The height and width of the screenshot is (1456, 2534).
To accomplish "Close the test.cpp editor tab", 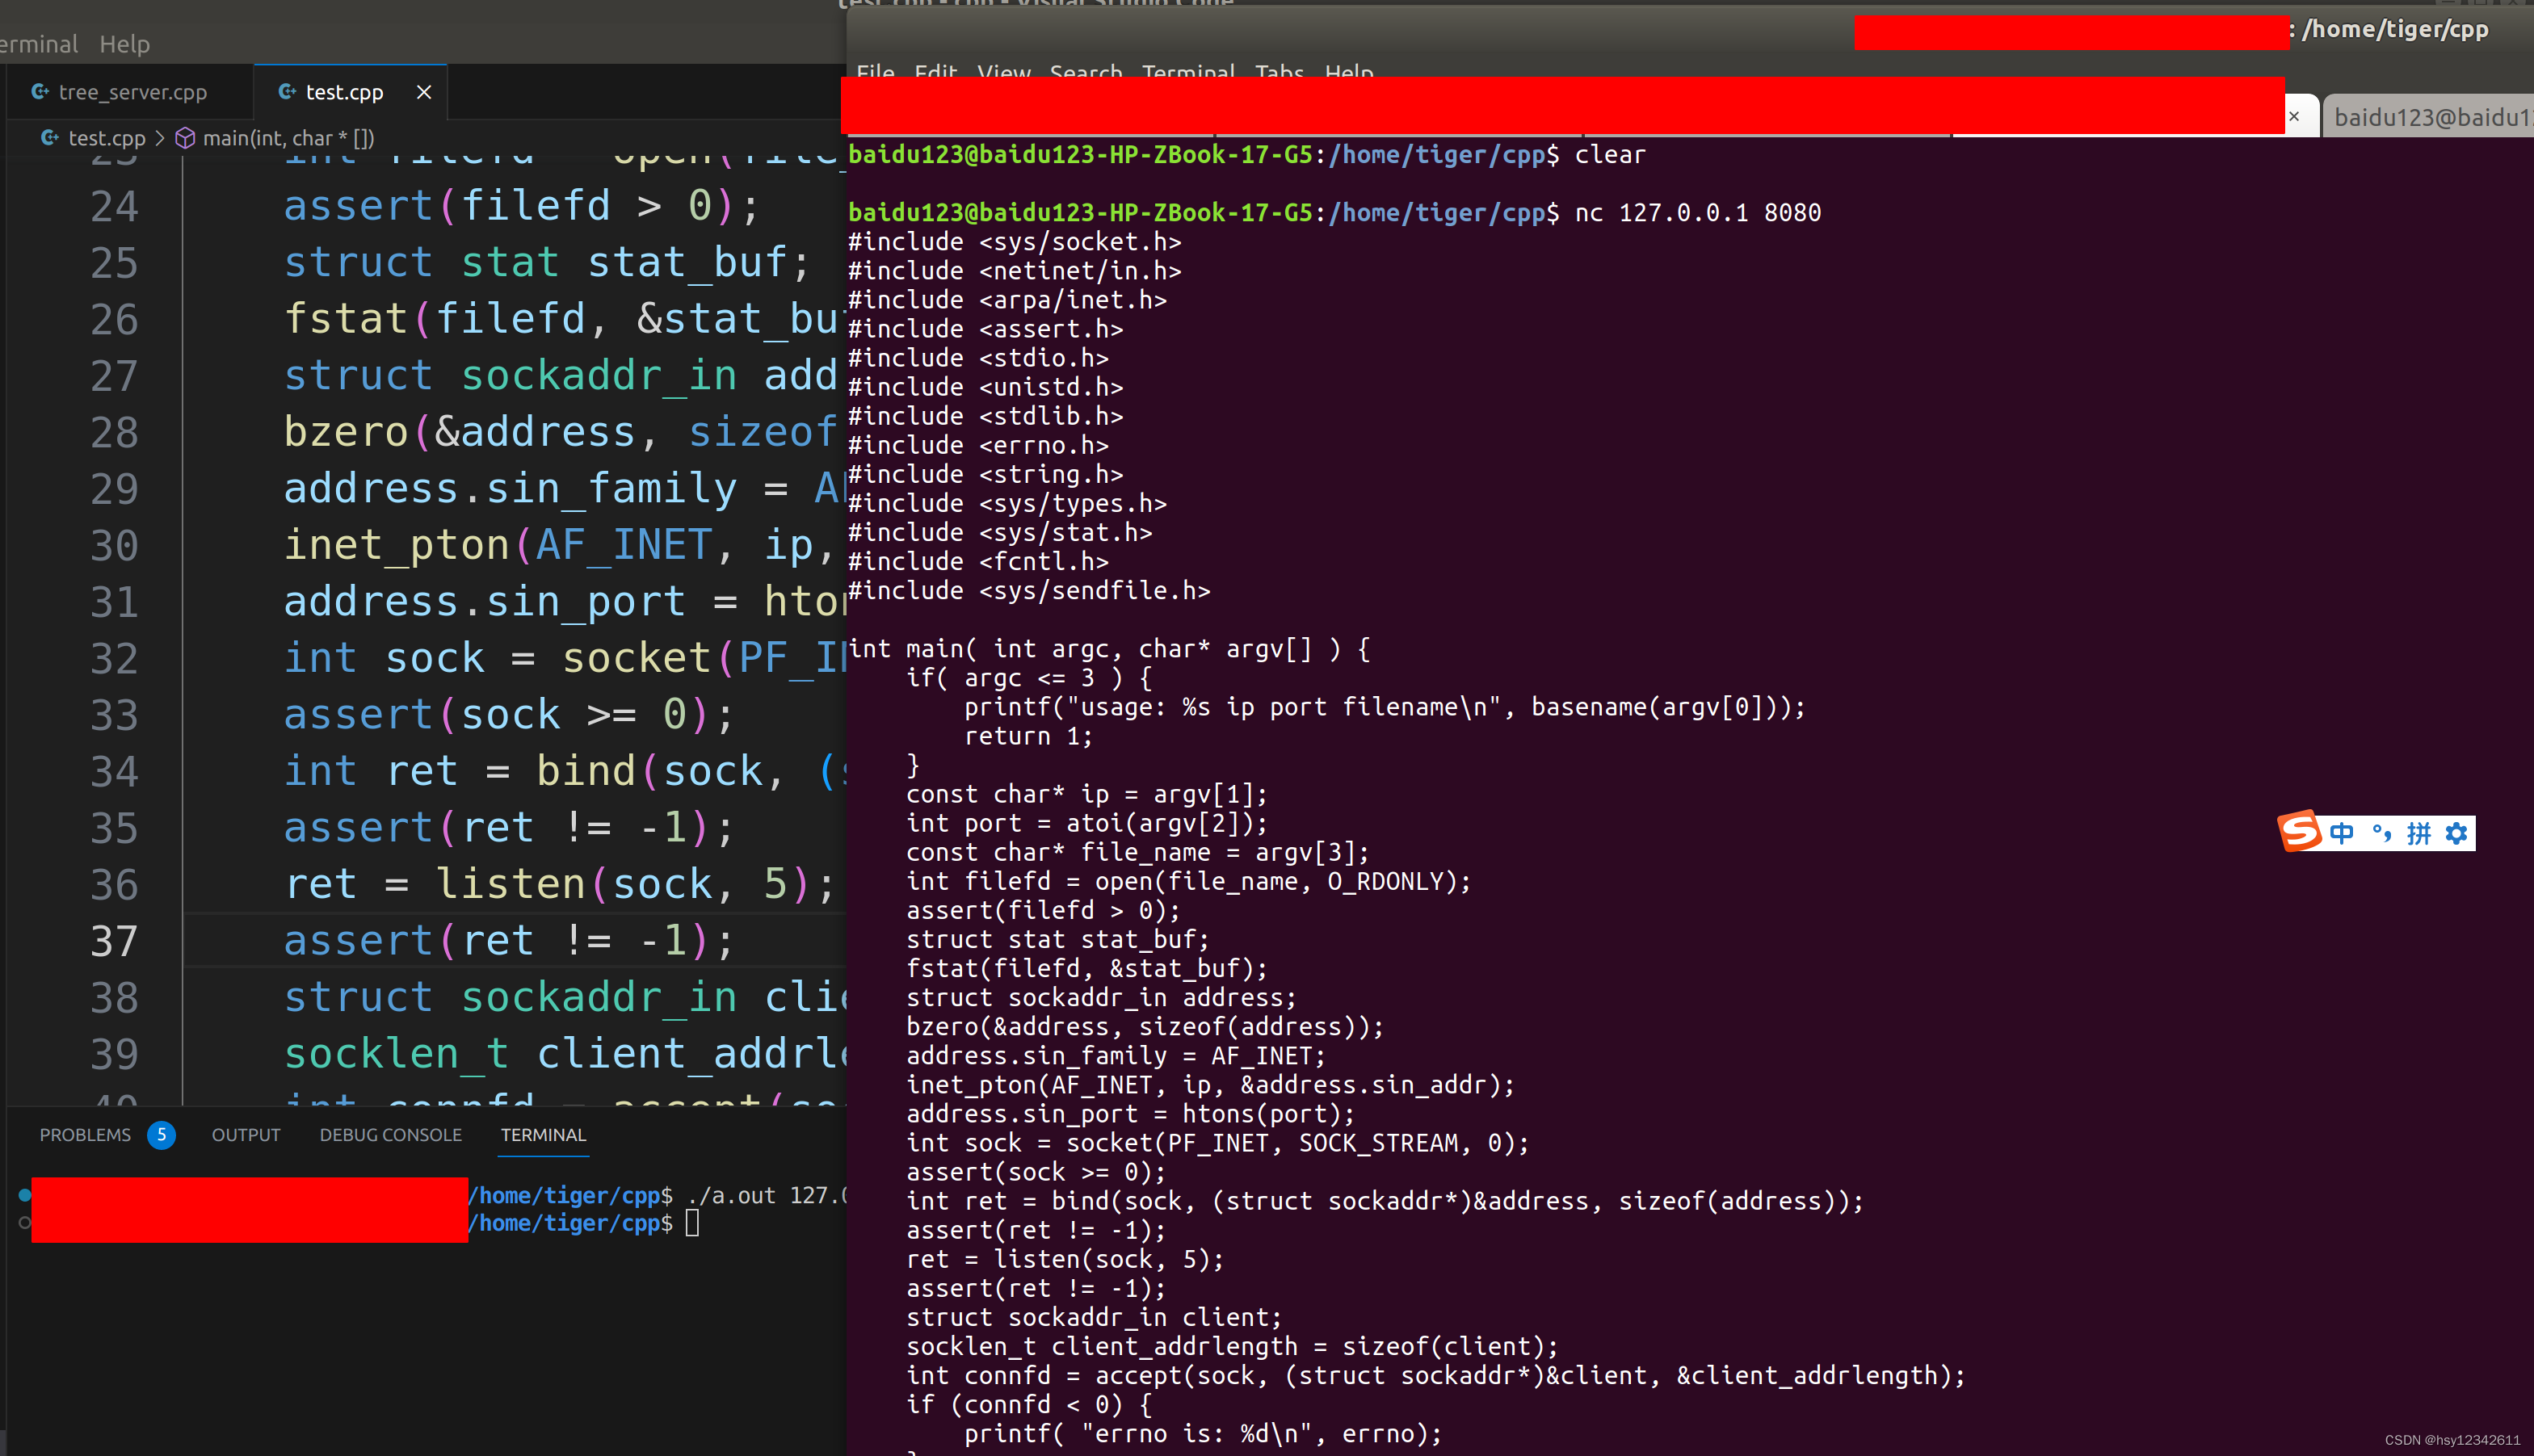I will [424, 92].
